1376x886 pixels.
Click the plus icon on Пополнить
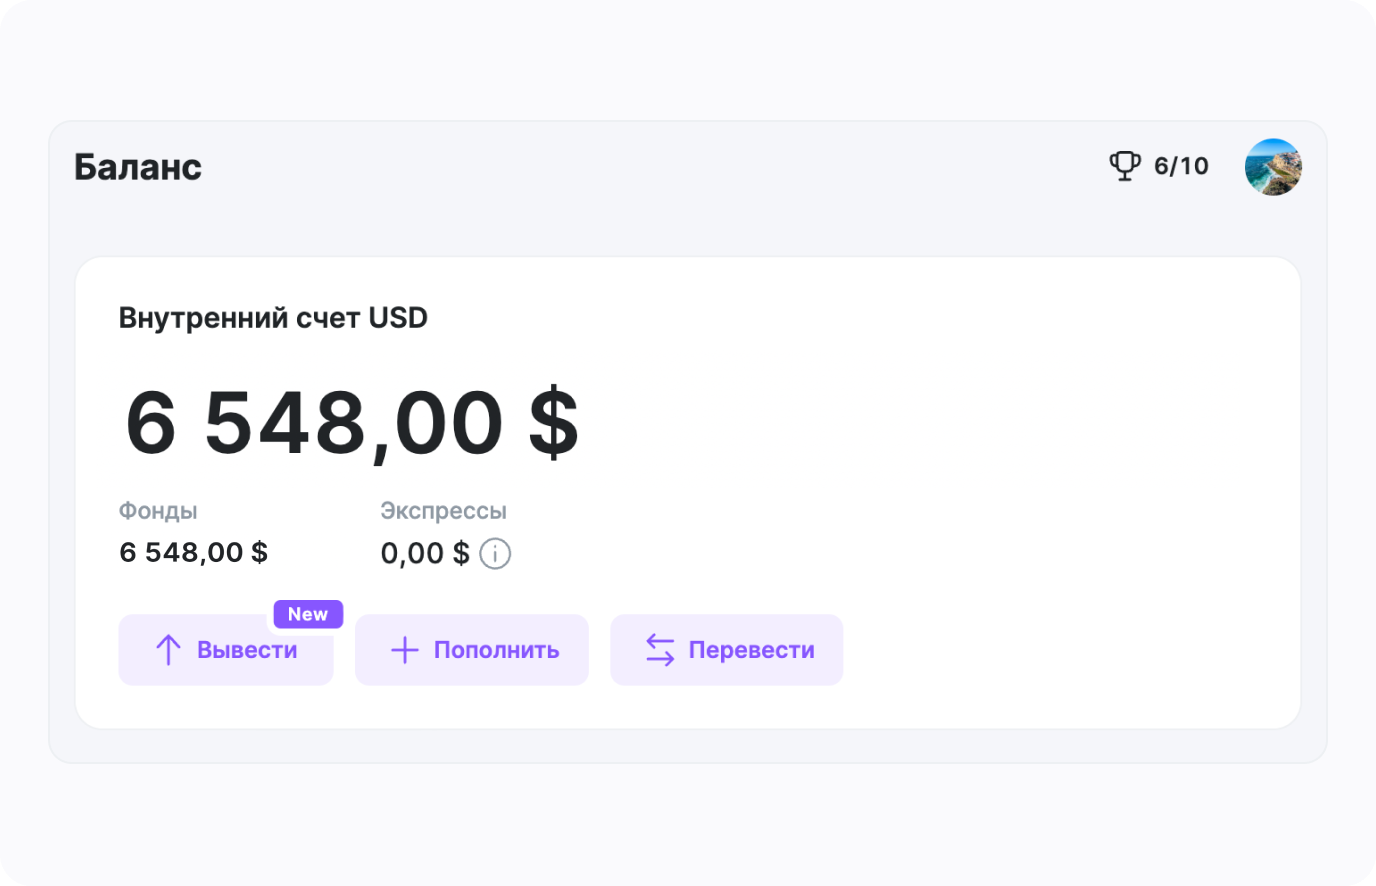click(x=404, y=650)
